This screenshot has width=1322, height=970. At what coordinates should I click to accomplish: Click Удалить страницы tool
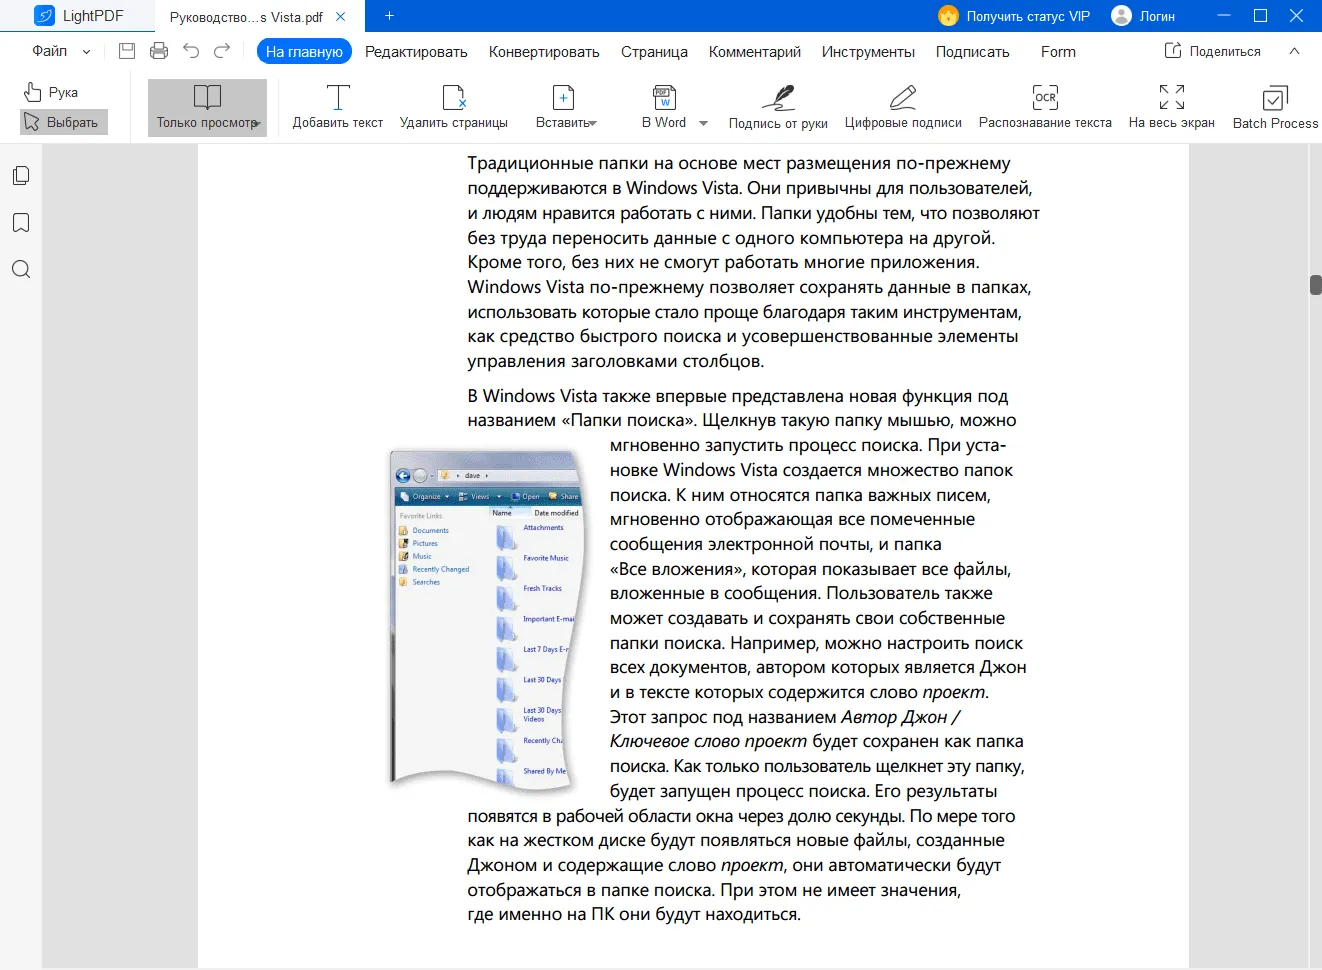(454, 107)
